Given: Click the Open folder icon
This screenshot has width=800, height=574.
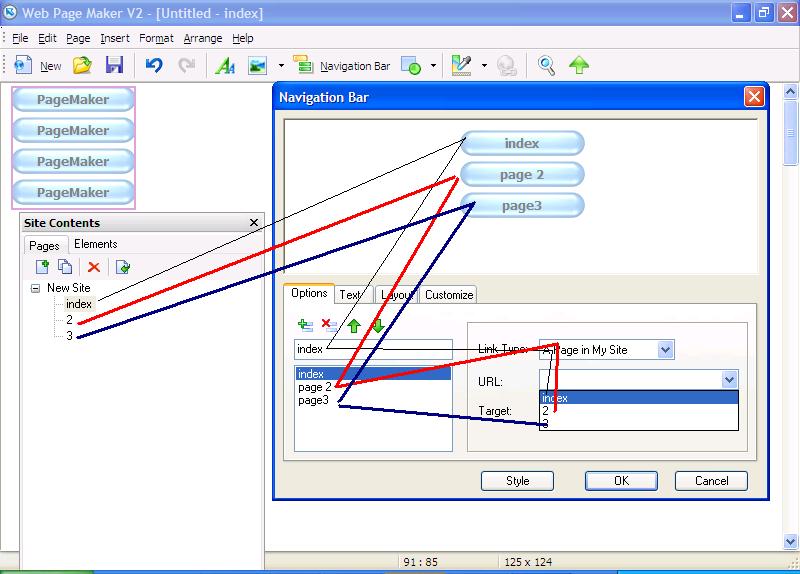Looking at the screenshot, I should [82, 66].
